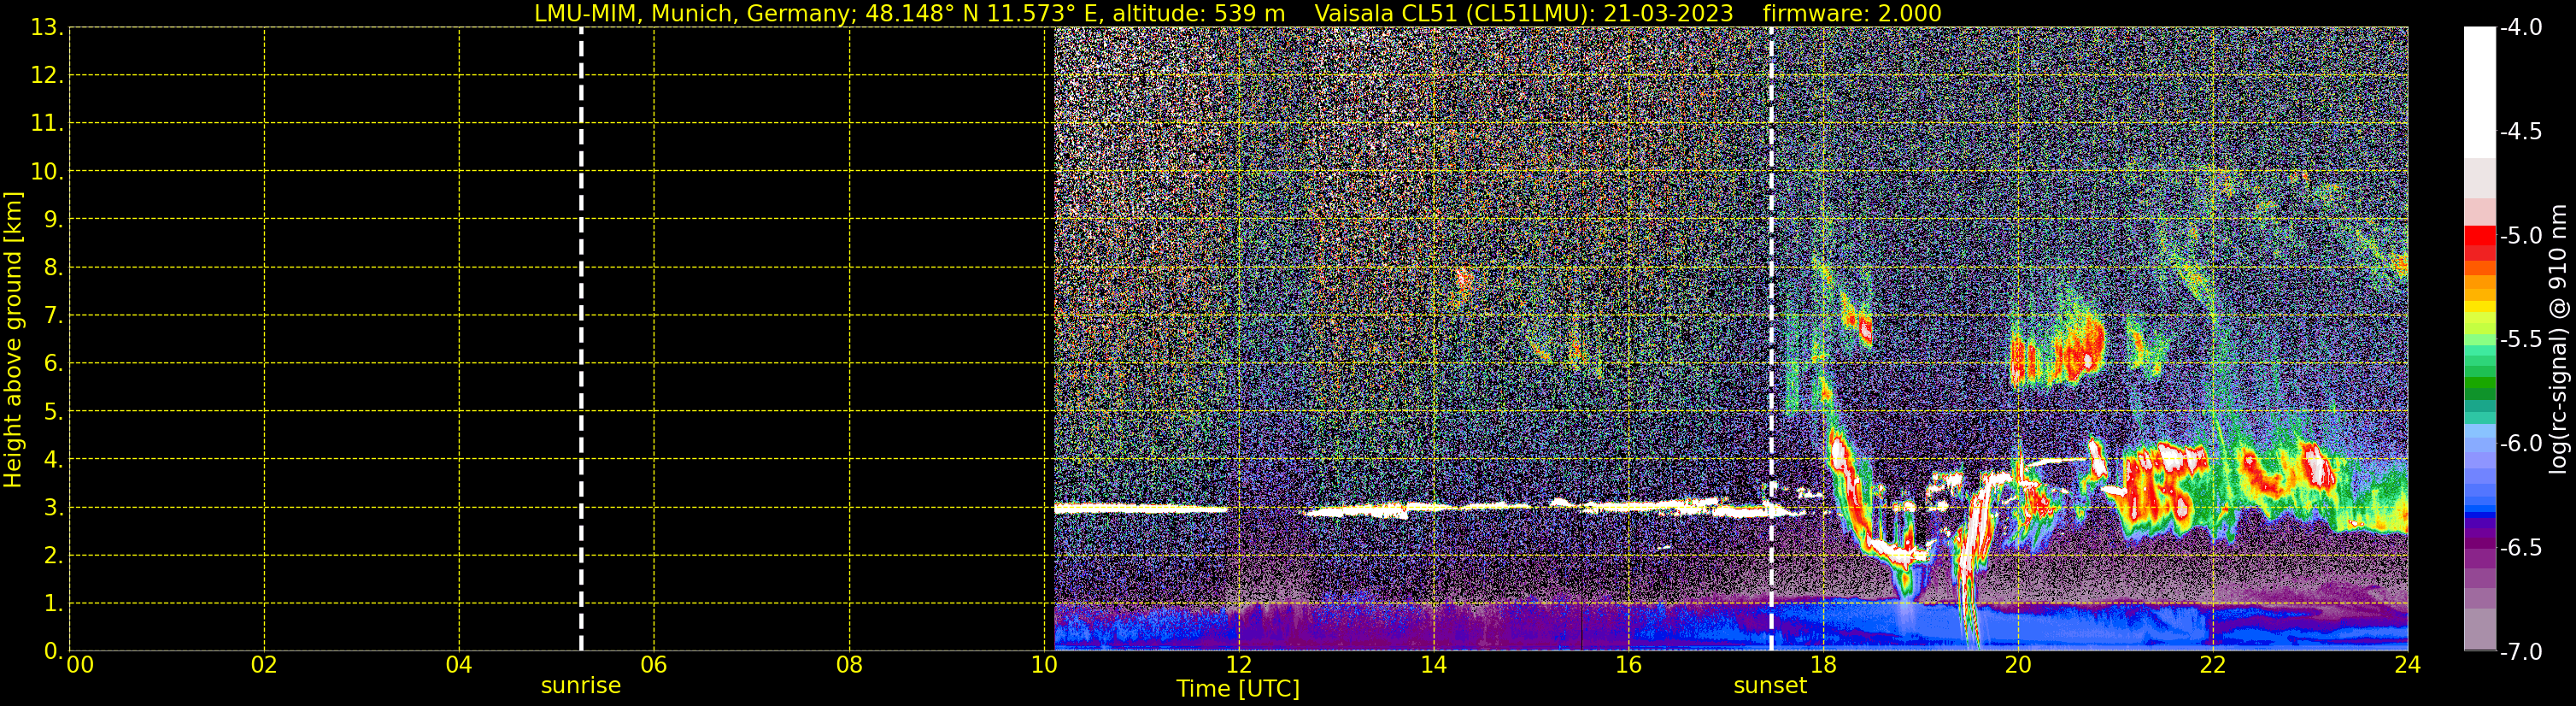Click the '14' time tick label
The height and width of the screenshot is (706, 2576).
1434,665
